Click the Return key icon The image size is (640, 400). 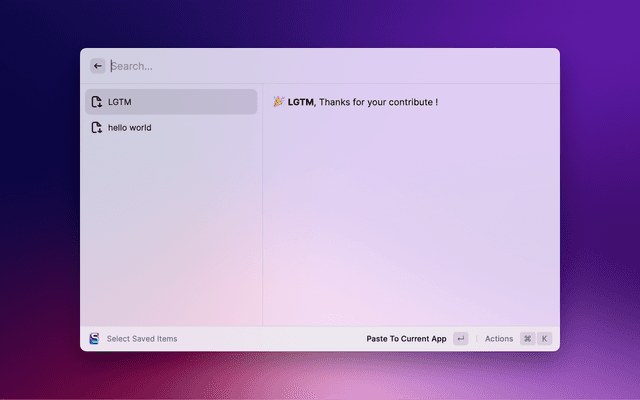coord(460,339)
